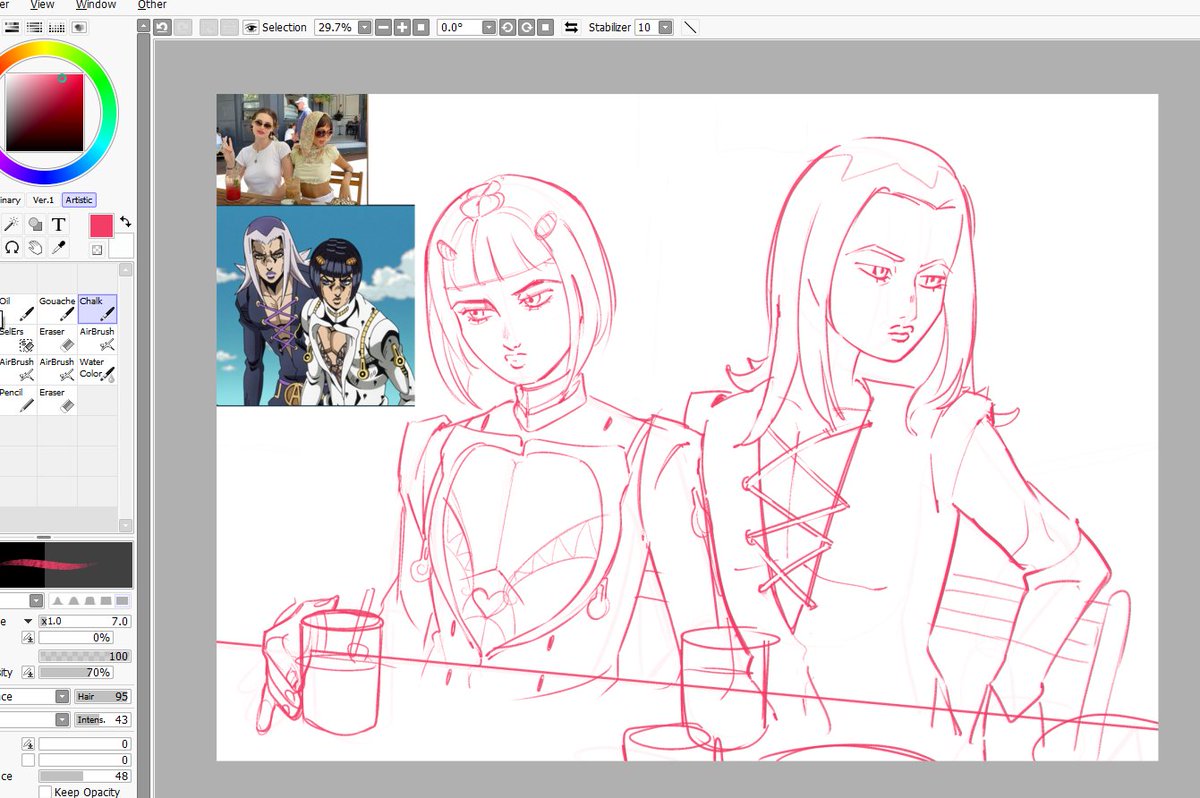Choose the flattest brush edge shape
The image size is (1200, 798).
pos(123,600)
